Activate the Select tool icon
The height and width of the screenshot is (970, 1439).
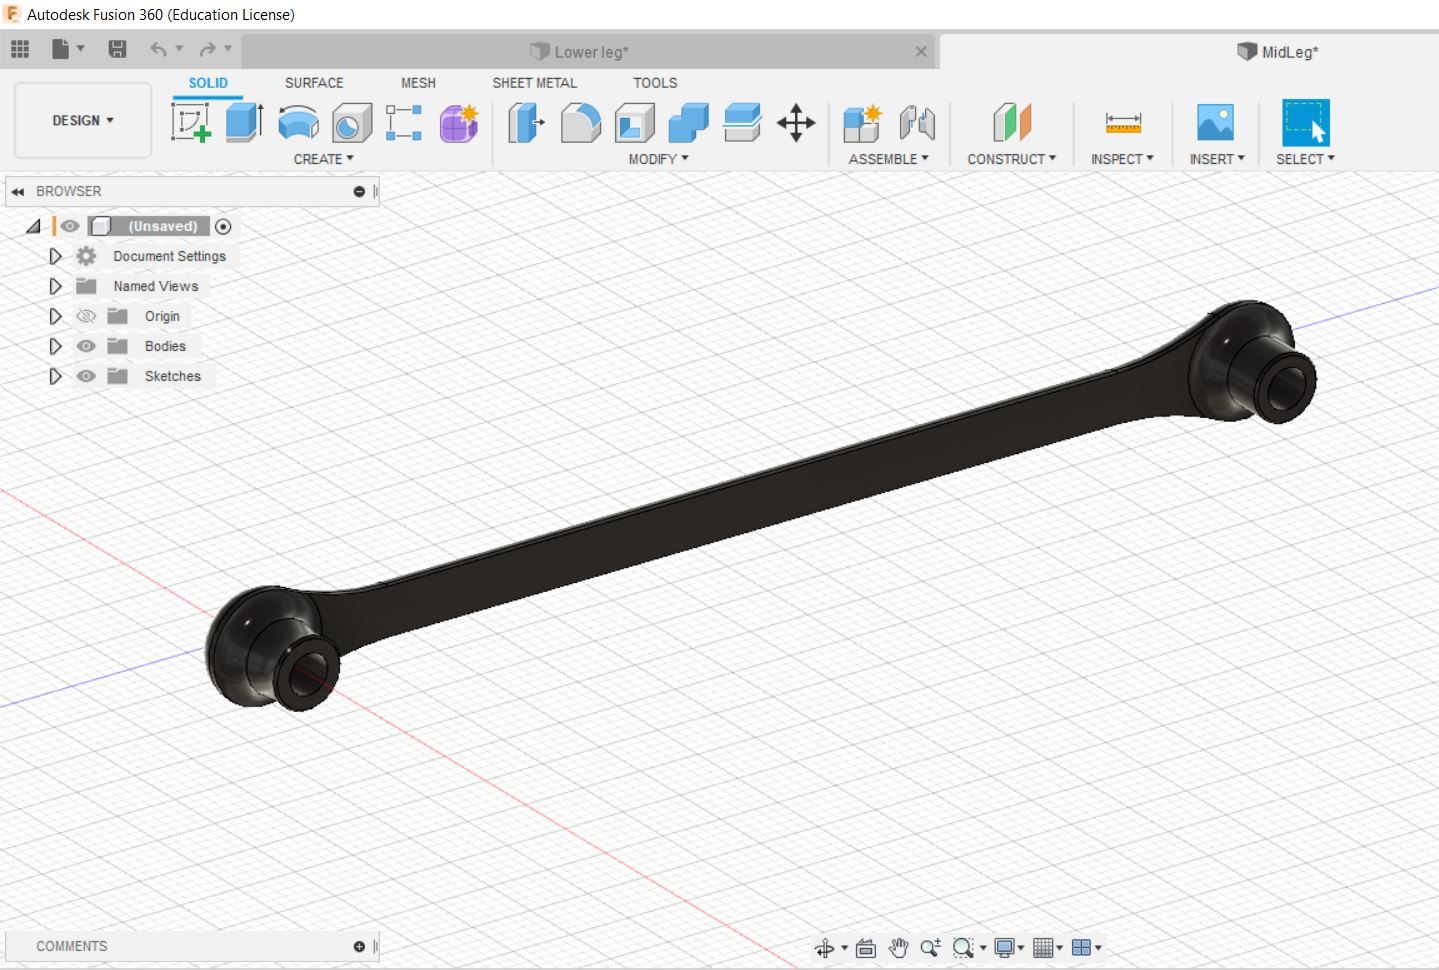click(1306, 123)
